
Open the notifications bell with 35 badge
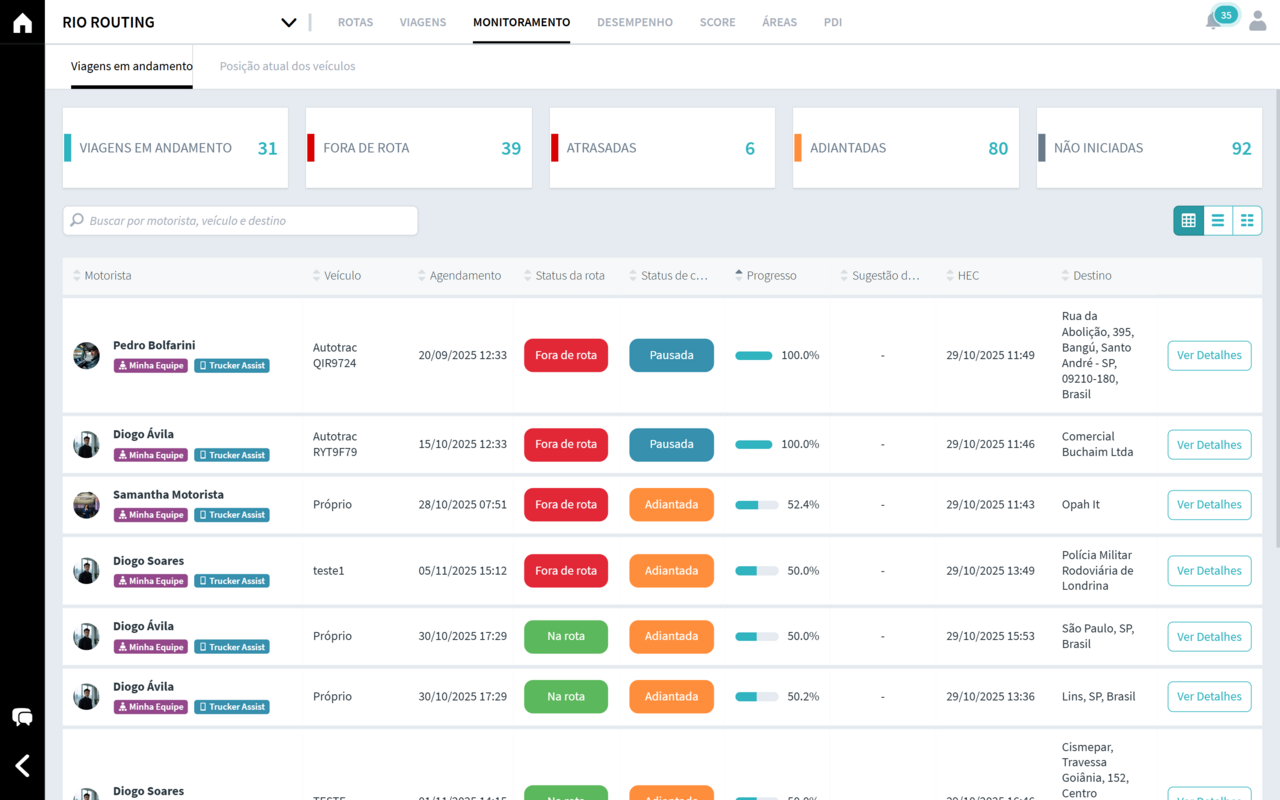pyautogui.click(x=1214, y=21)
